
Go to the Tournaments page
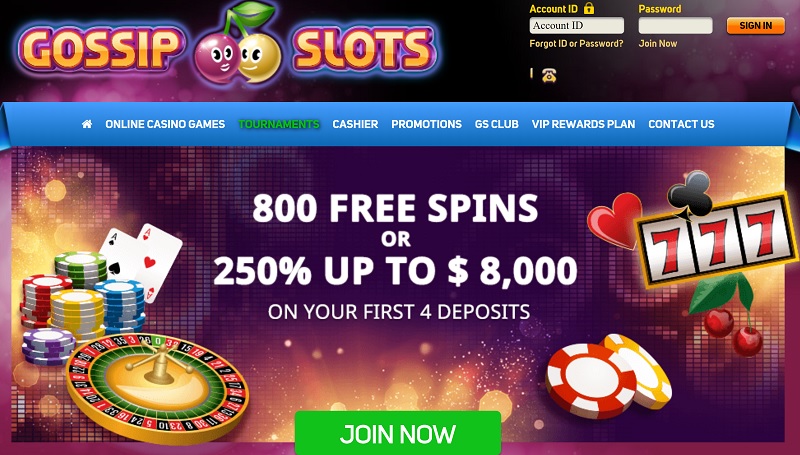[279, 124]
